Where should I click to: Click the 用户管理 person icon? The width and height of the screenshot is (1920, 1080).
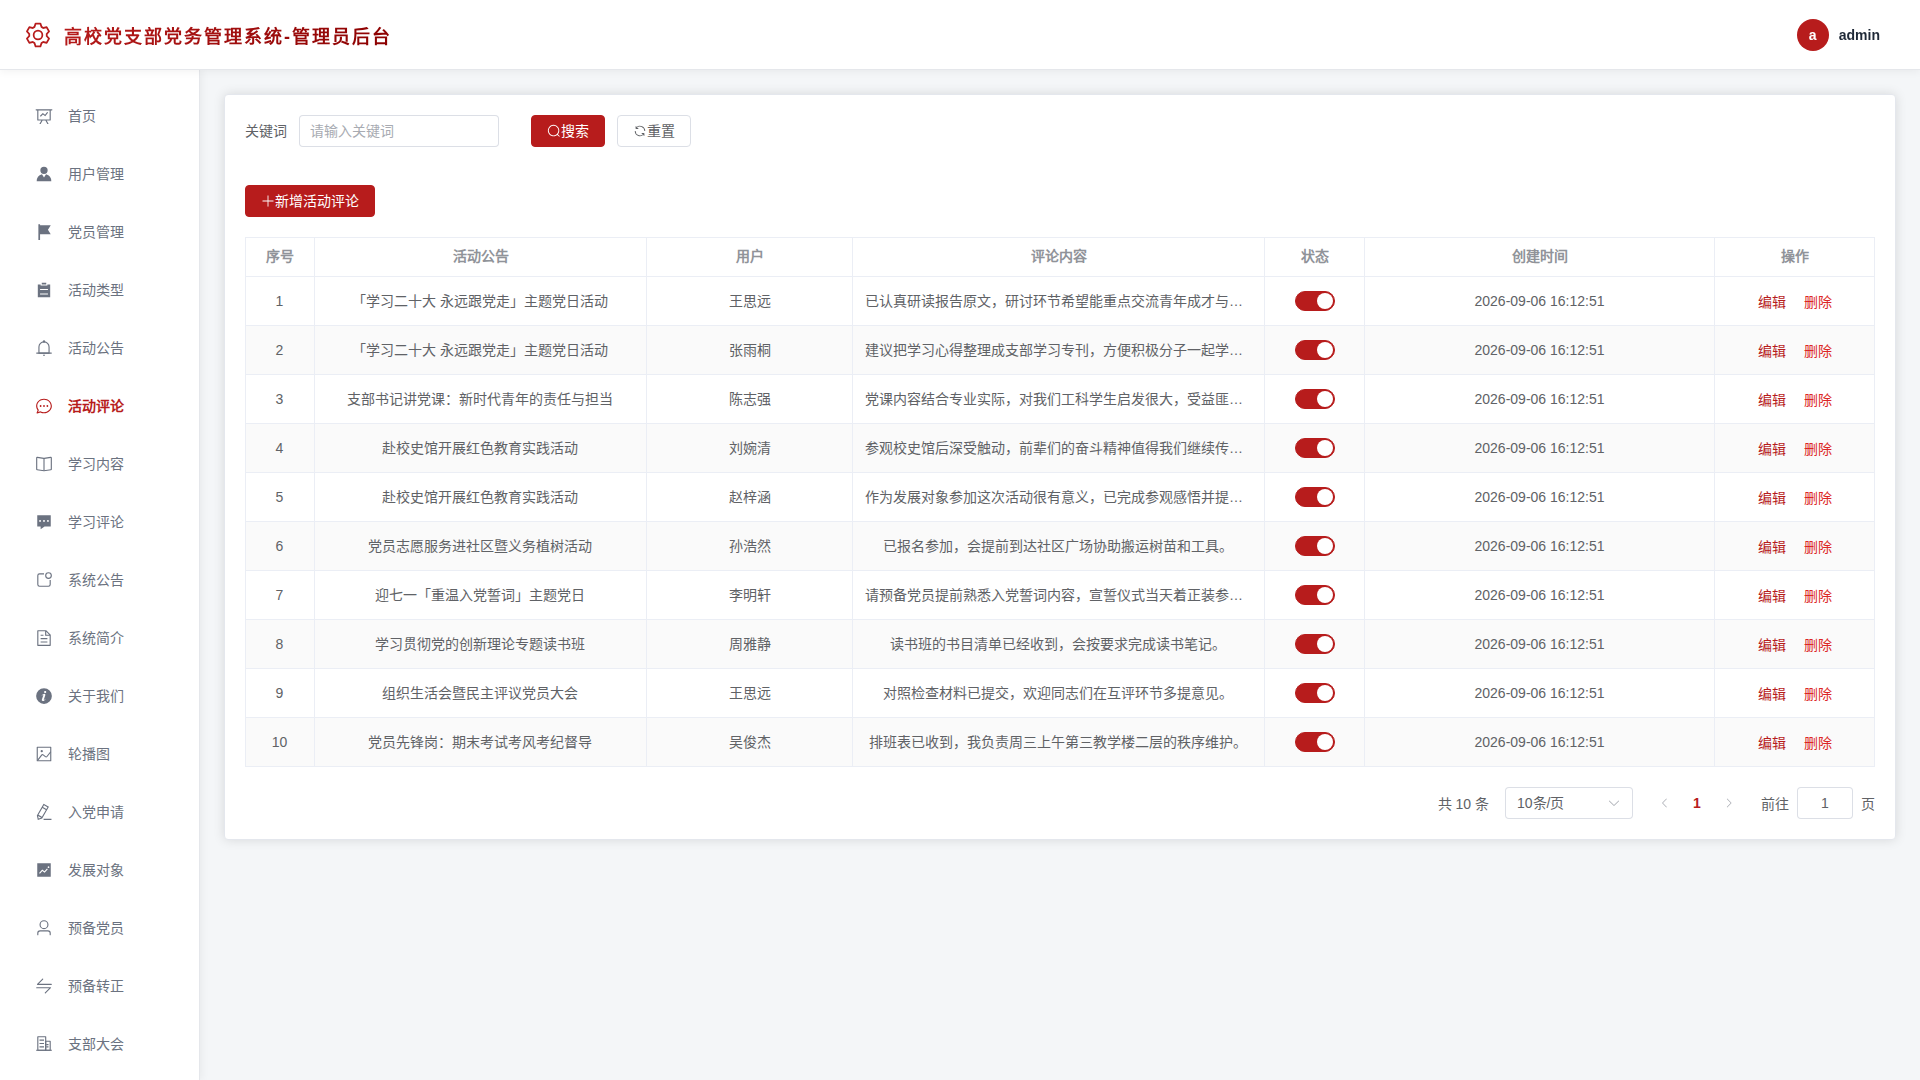point(44,174)
